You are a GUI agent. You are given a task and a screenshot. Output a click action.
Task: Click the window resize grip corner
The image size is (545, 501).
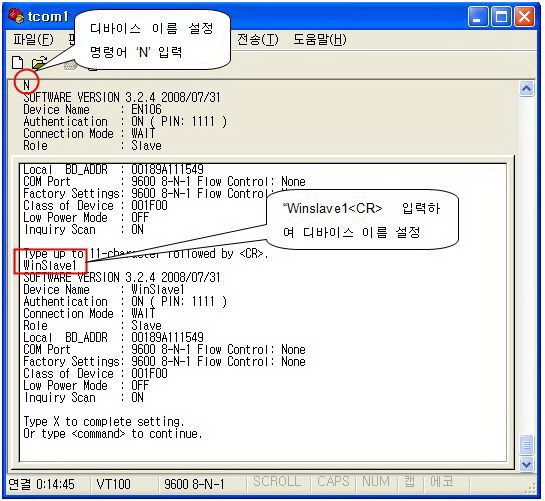531,489
